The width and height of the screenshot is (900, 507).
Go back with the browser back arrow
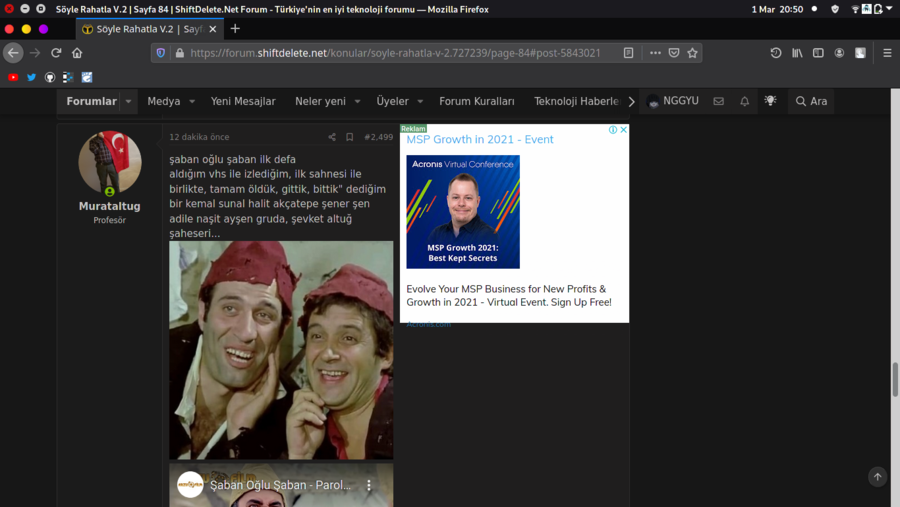(x=13, y=53)
